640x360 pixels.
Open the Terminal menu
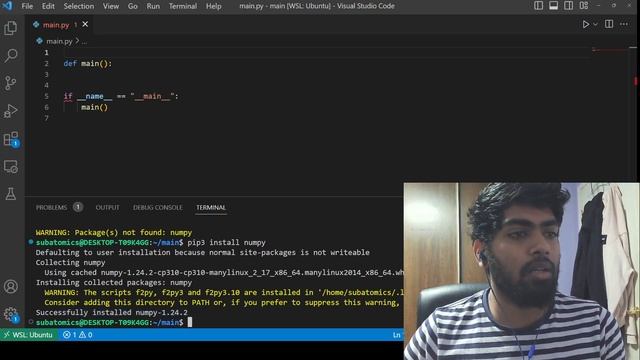click(x=183, y=6)
